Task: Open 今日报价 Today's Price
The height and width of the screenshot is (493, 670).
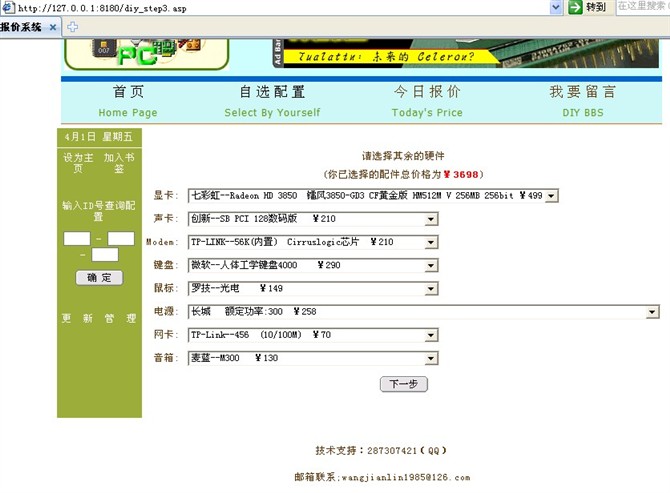Action: [427, 101]
